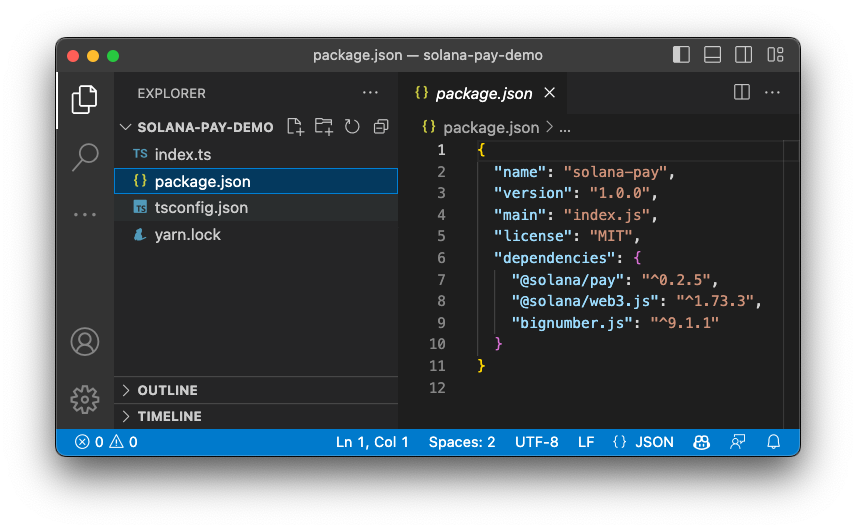This screenshot has height=530, width=856.
Task: Click the feedback icon in the status bar
Action: (738, 442)
